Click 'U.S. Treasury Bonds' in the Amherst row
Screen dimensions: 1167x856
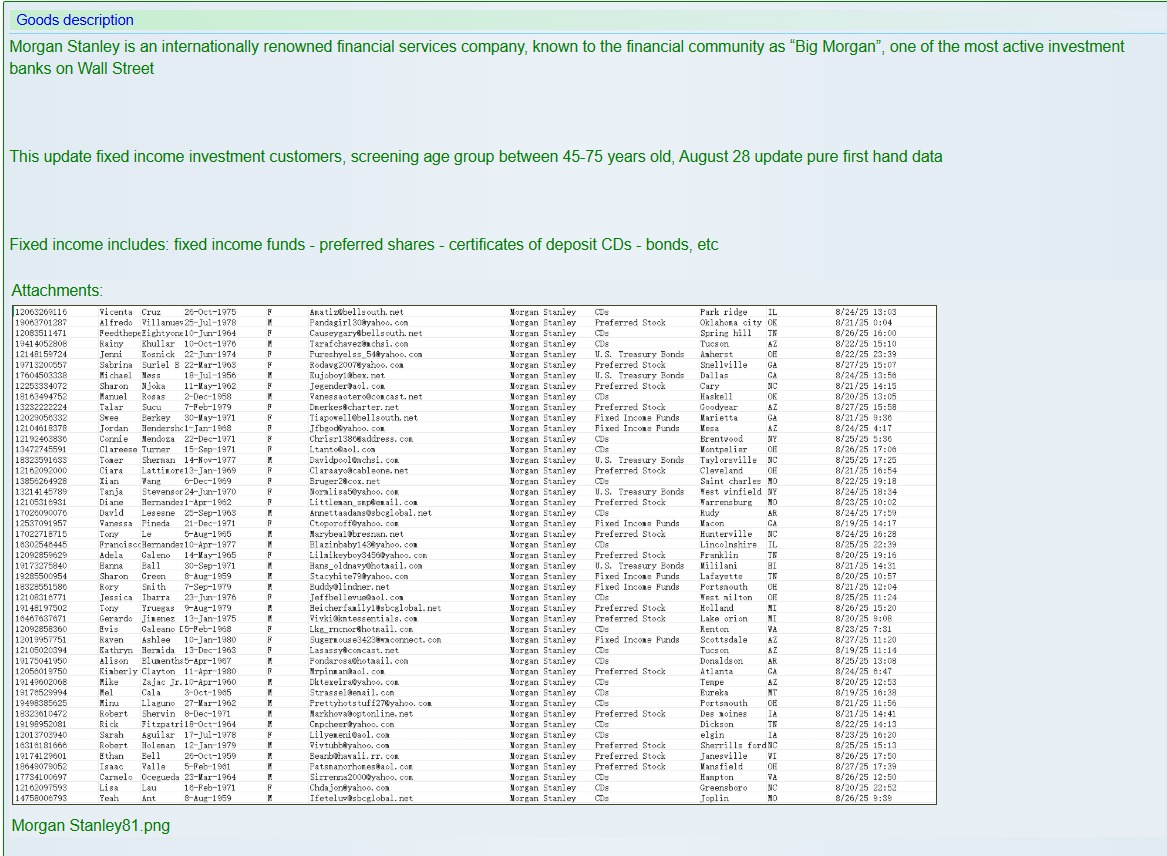click(x=639, y=354)
